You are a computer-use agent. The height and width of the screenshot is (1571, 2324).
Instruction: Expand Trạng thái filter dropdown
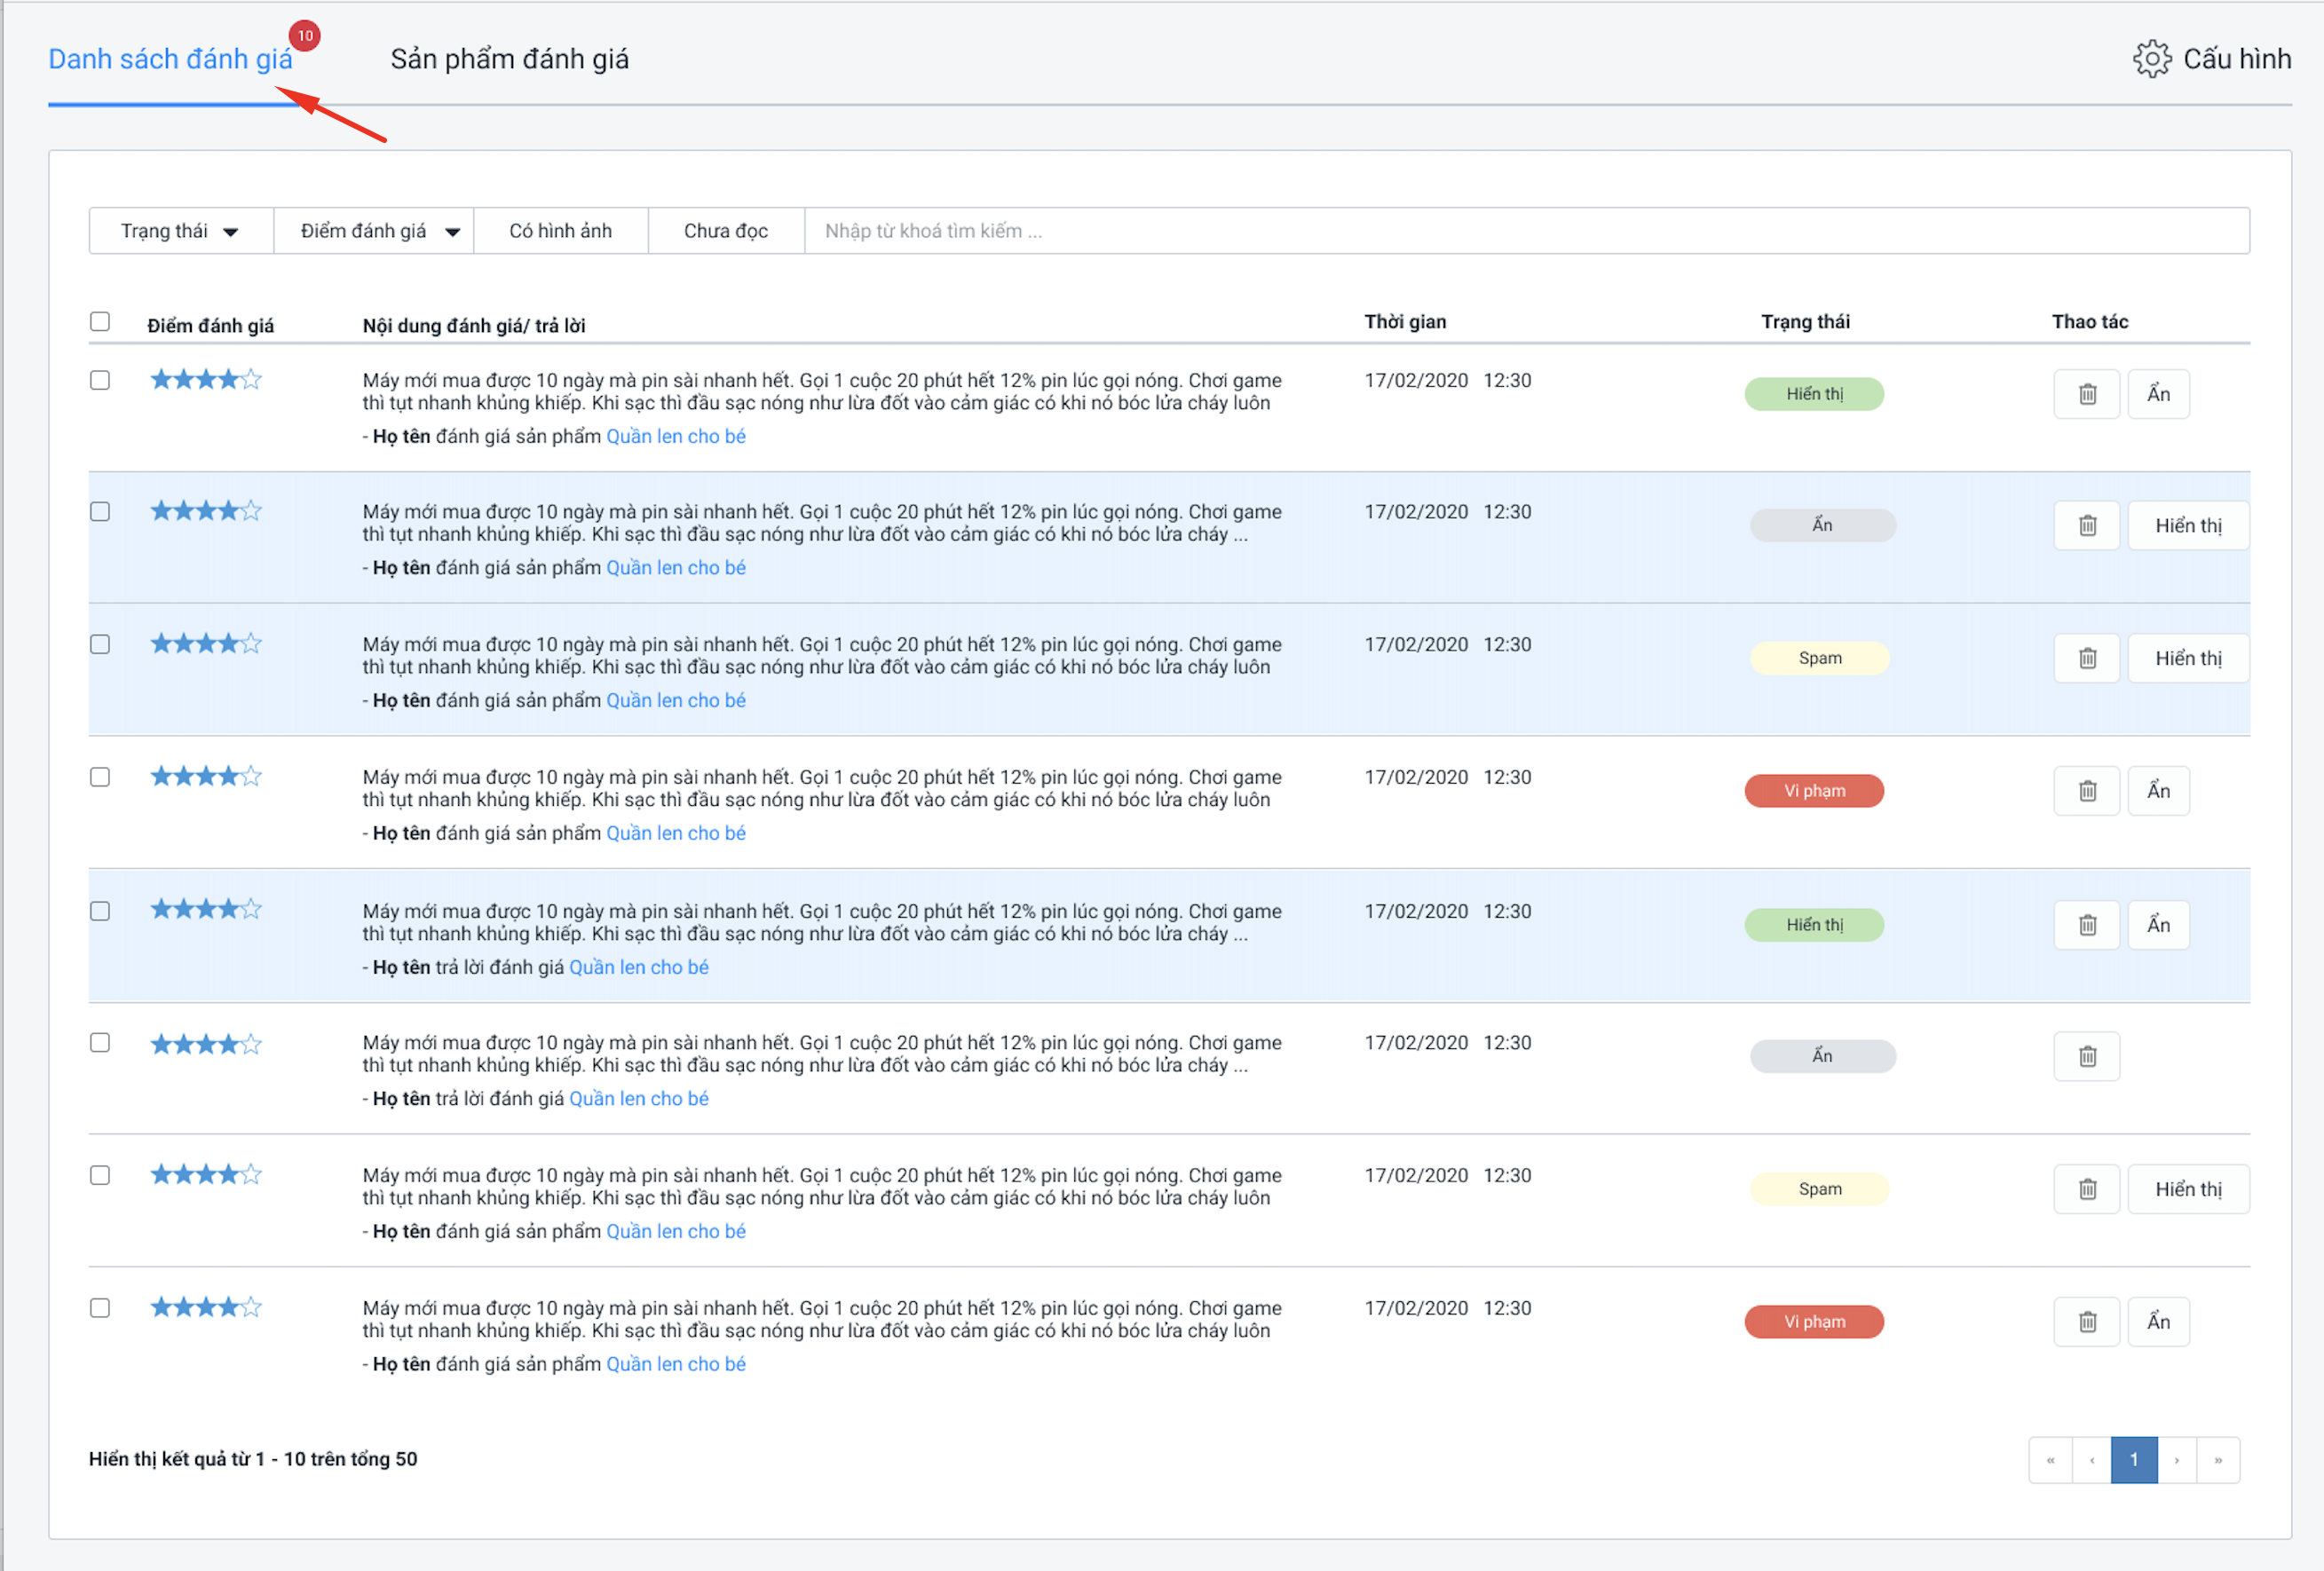pyautogui.click(x=181, y=231)
